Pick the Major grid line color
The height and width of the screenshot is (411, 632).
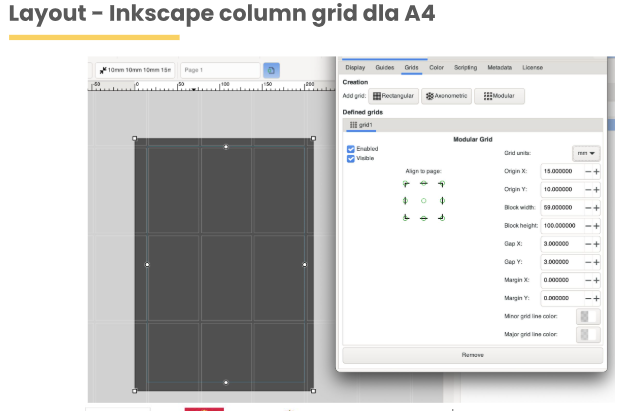588,335
